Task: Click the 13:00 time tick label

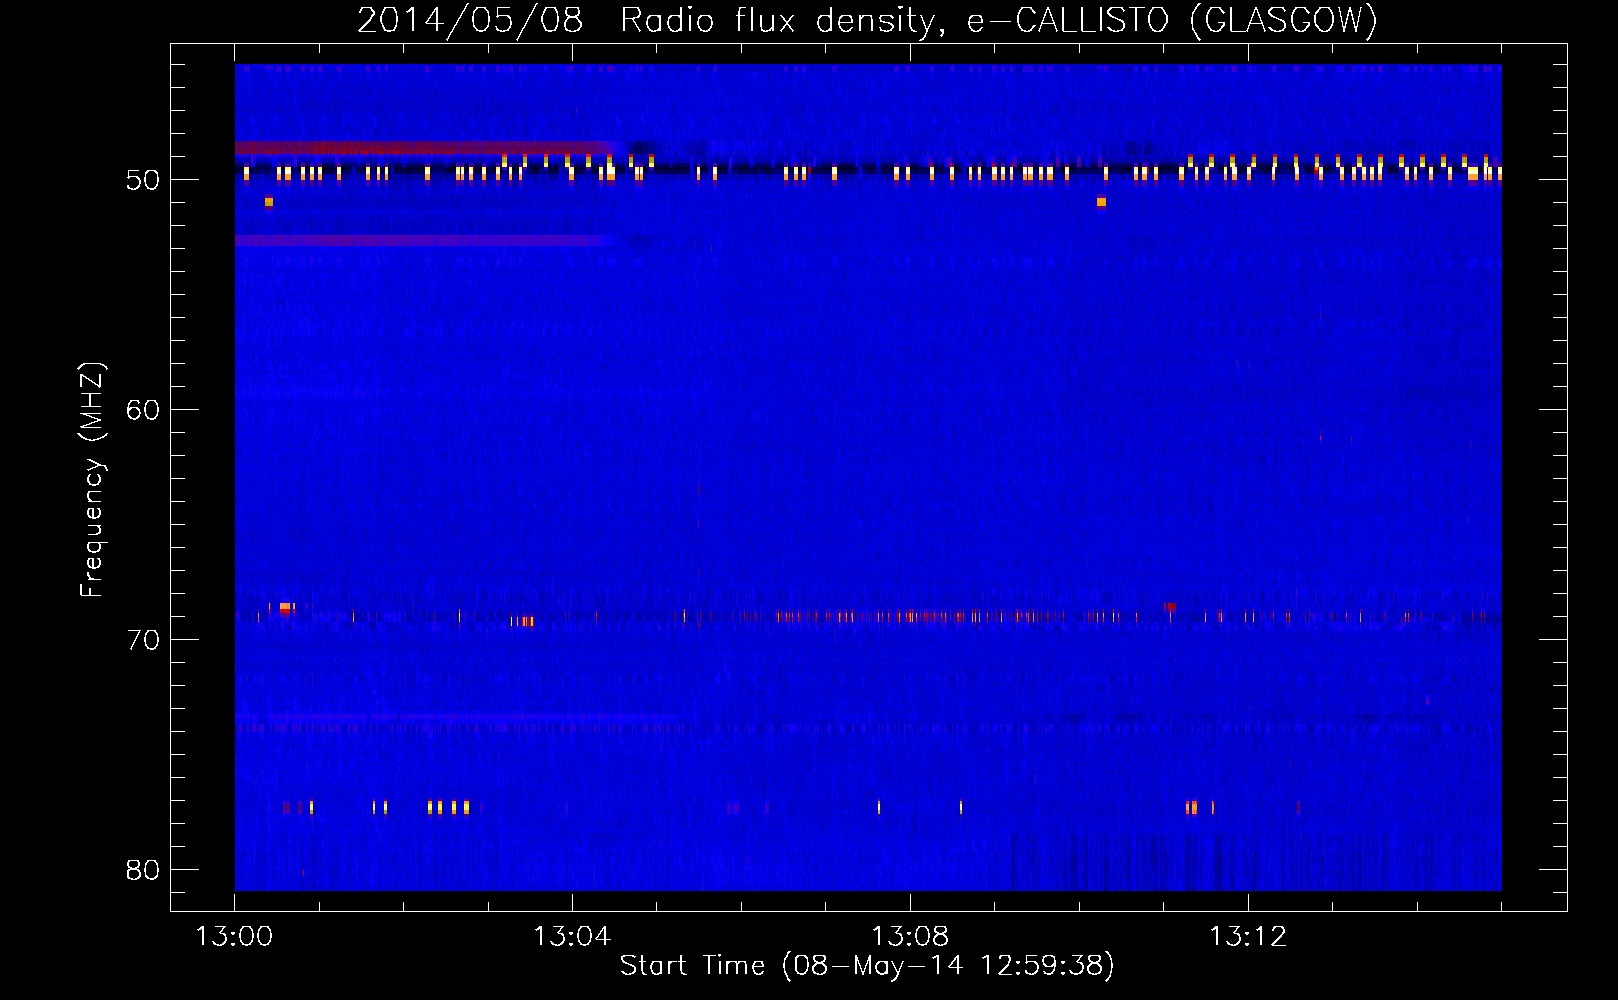Action: click(234, 937)
